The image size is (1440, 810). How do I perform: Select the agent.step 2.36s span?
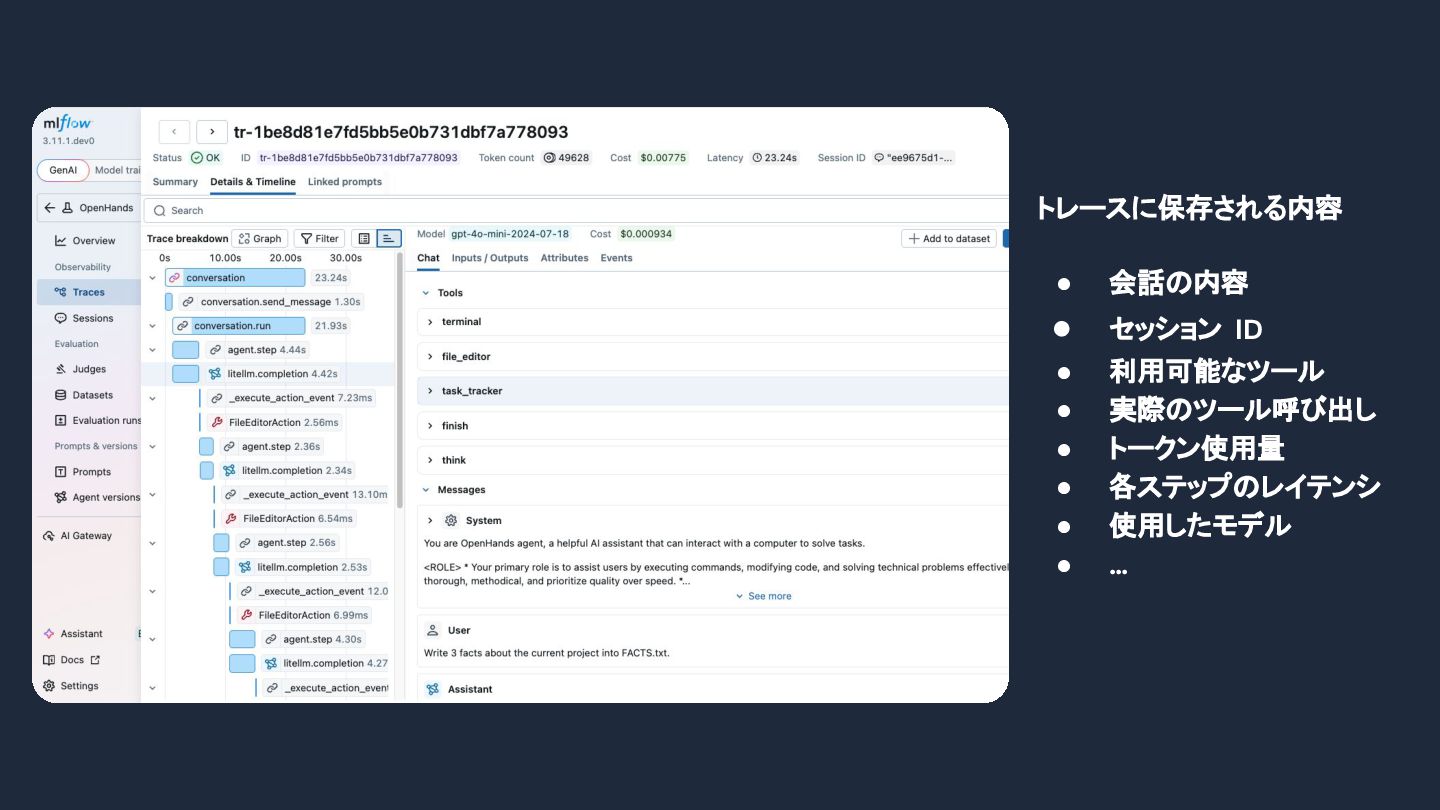pyautogui.click(x=272, y=447)
